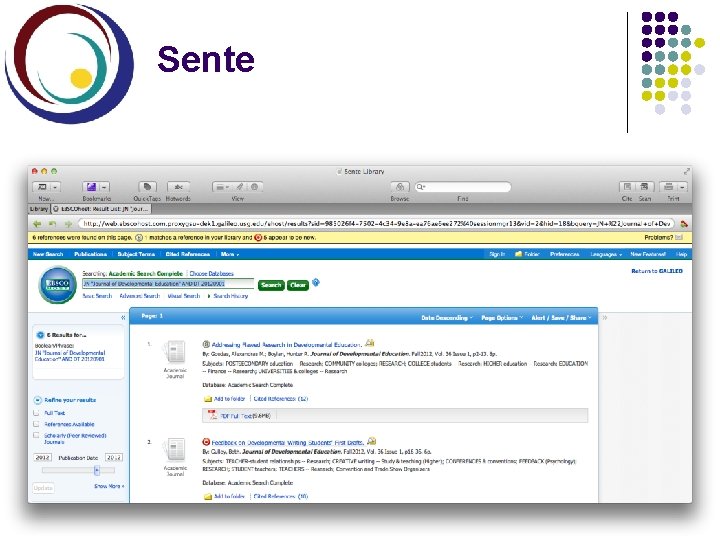Click the Show More link

click(109, 486)
